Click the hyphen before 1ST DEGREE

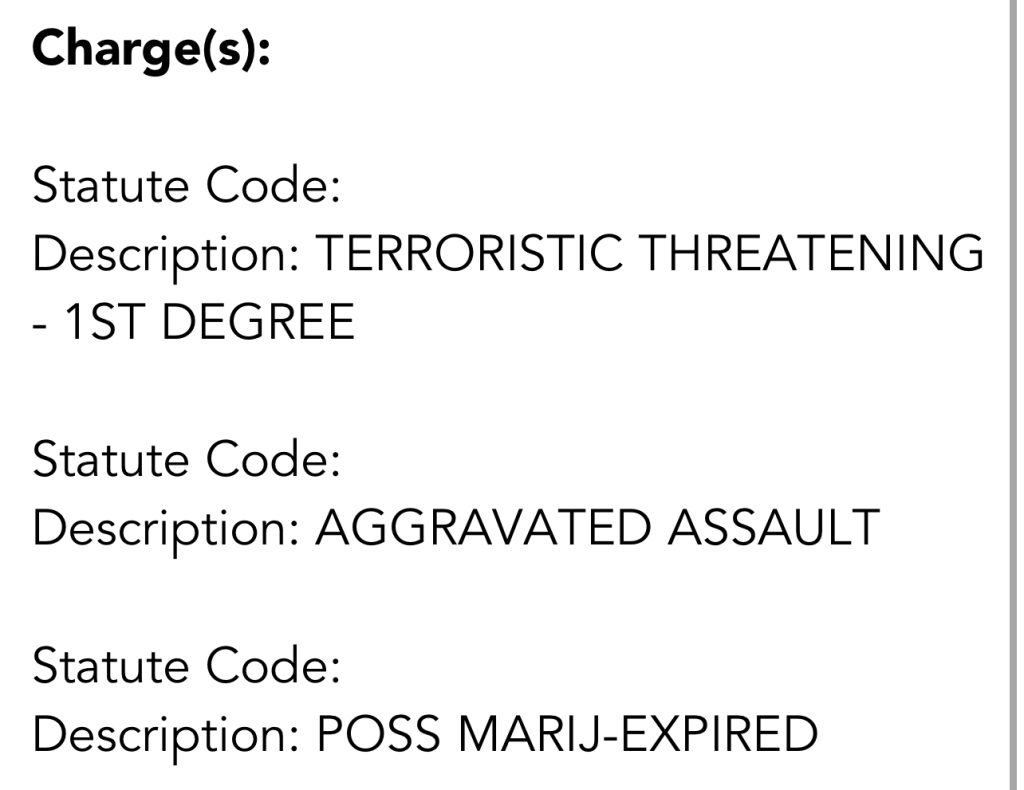click(x=39, y=325)
